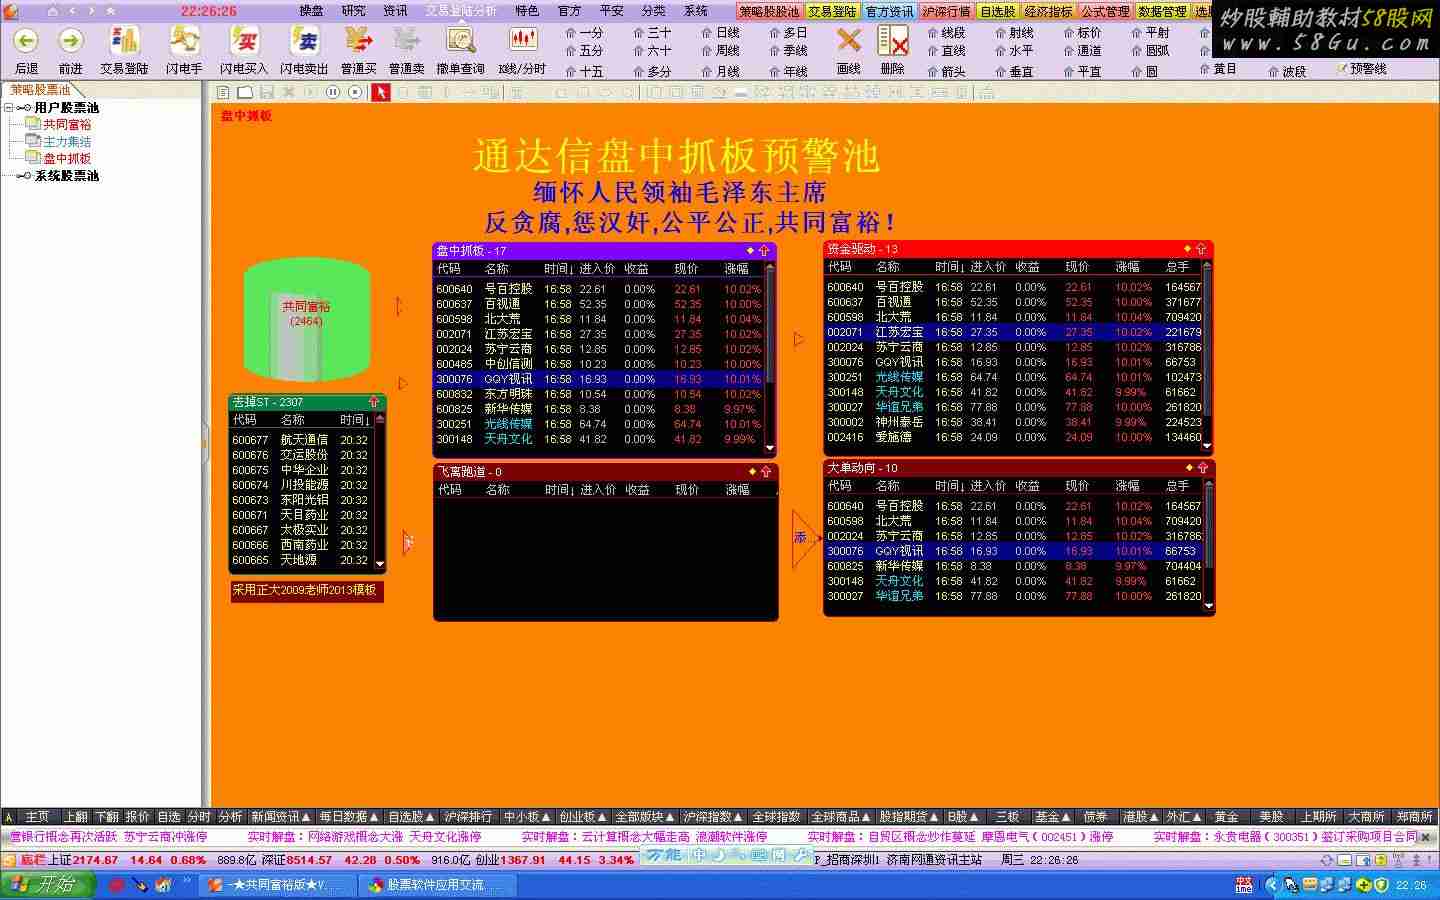Click the 闪电手 lightning hand icon
The height and width of the screenshot is (900, 1440).
pos(184,41)
